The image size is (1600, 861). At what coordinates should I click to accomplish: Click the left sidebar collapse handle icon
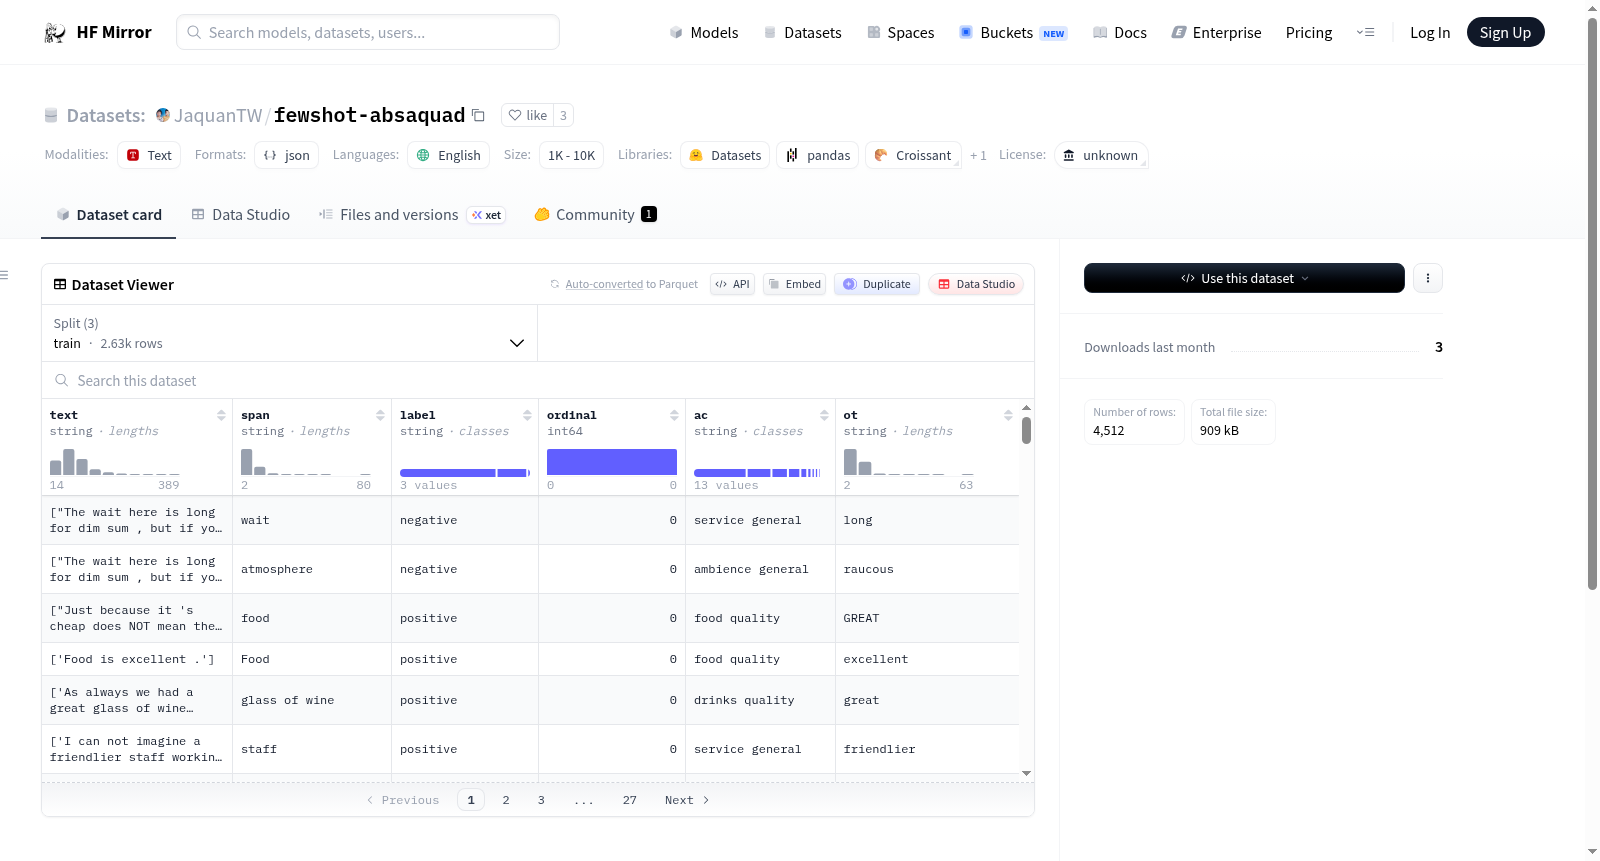pyautogui.click(x=4, y=275)
